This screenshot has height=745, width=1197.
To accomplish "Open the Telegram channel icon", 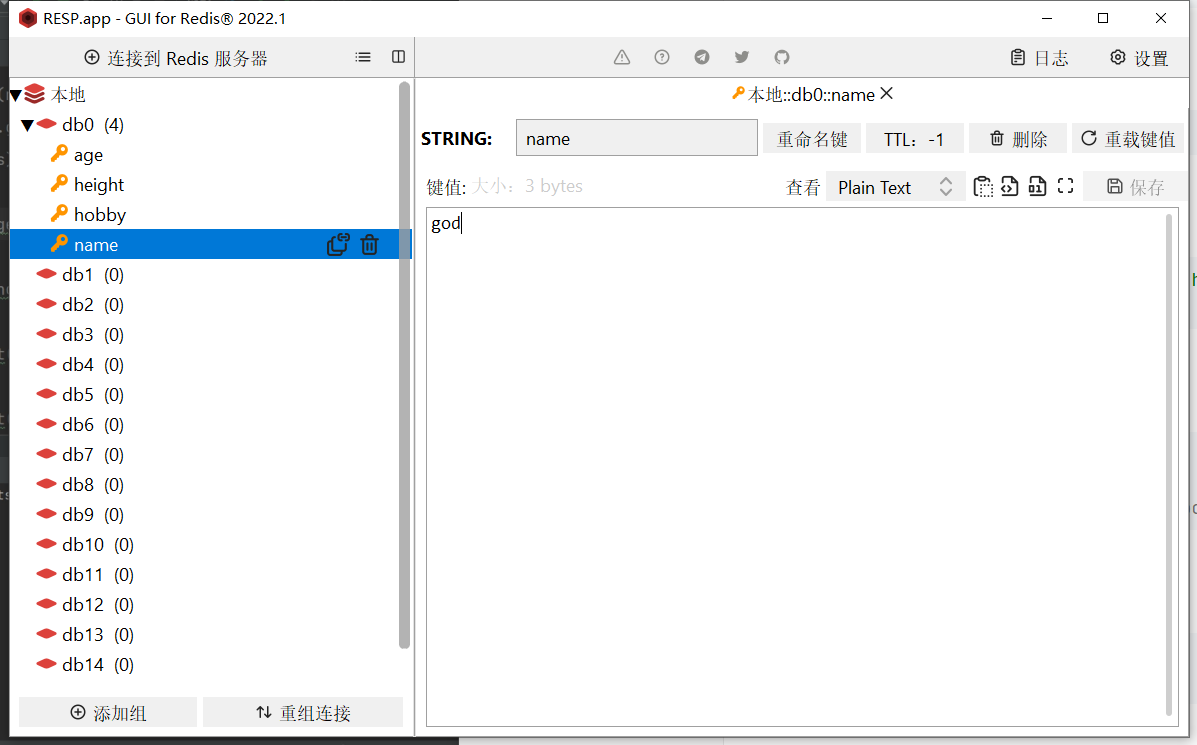I will [x=702, y=57].
